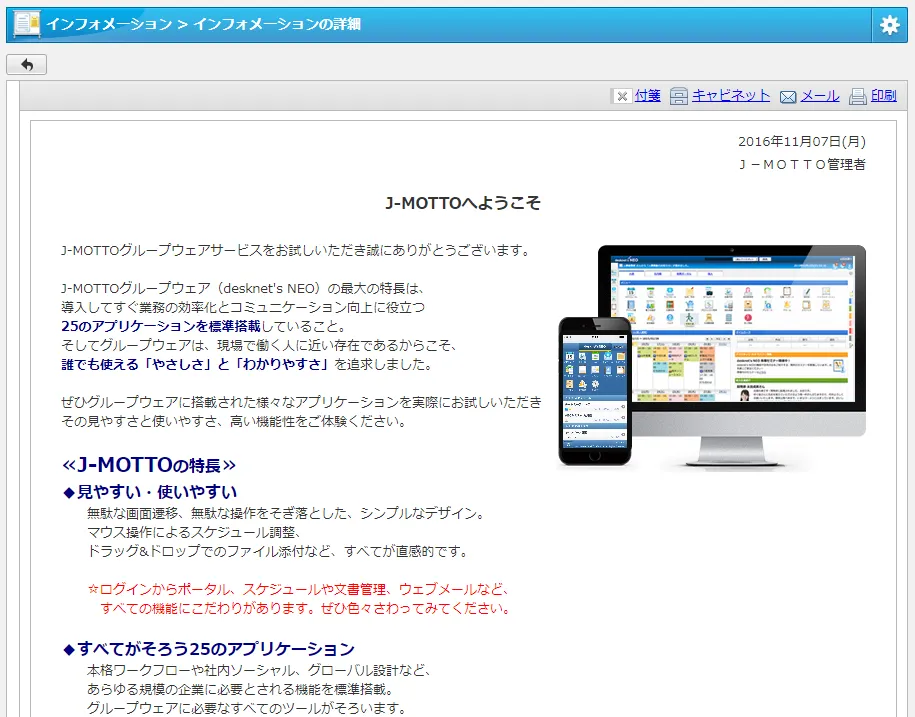Click the ≪J-MOTTOの特長≫ heading
The height and width of the screenshot is (717, 915).
[148, 465]
